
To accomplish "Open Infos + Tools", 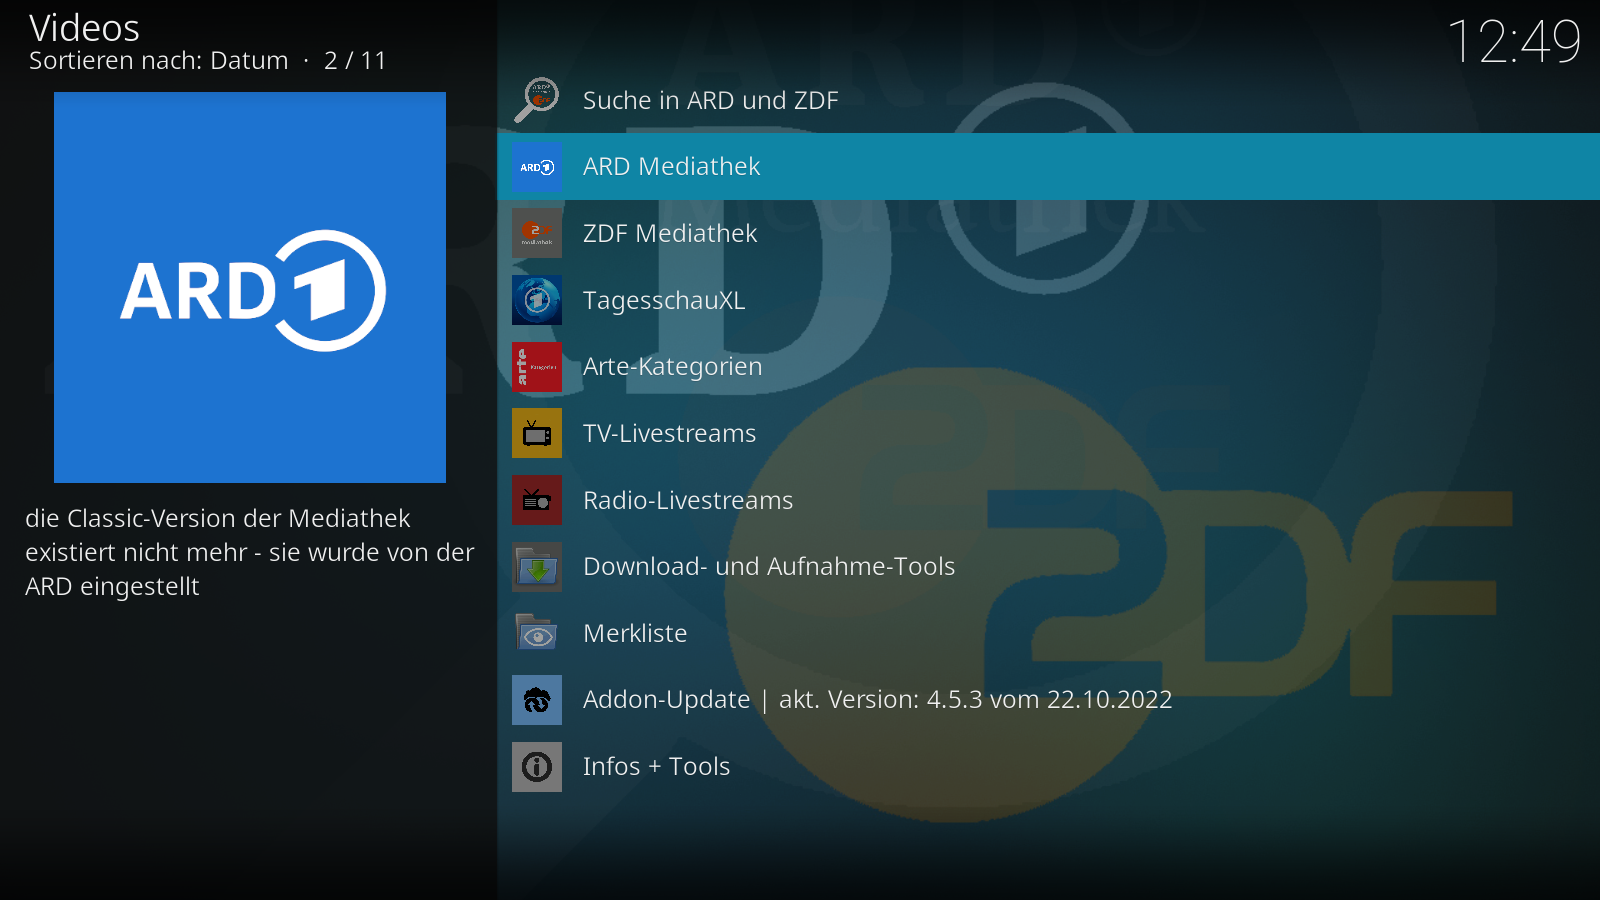I will [x=1048, y=767].
